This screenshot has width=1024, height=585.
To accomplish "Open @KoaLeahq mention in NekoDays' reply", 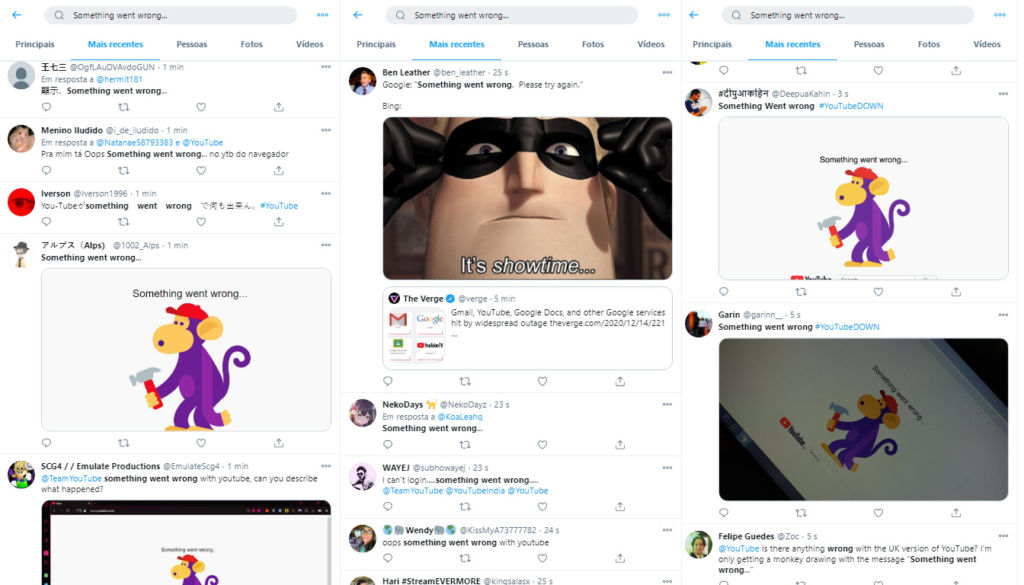I will [460, 417].
